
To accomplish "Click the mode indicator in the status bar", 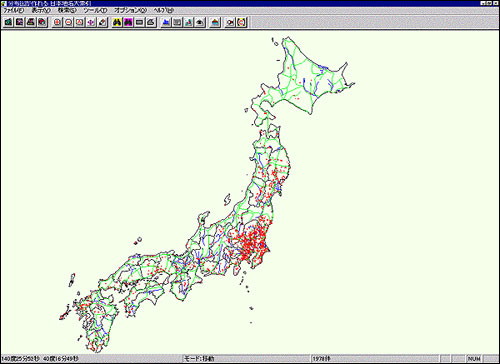I will pyautogui.click(x=199, y=359).
